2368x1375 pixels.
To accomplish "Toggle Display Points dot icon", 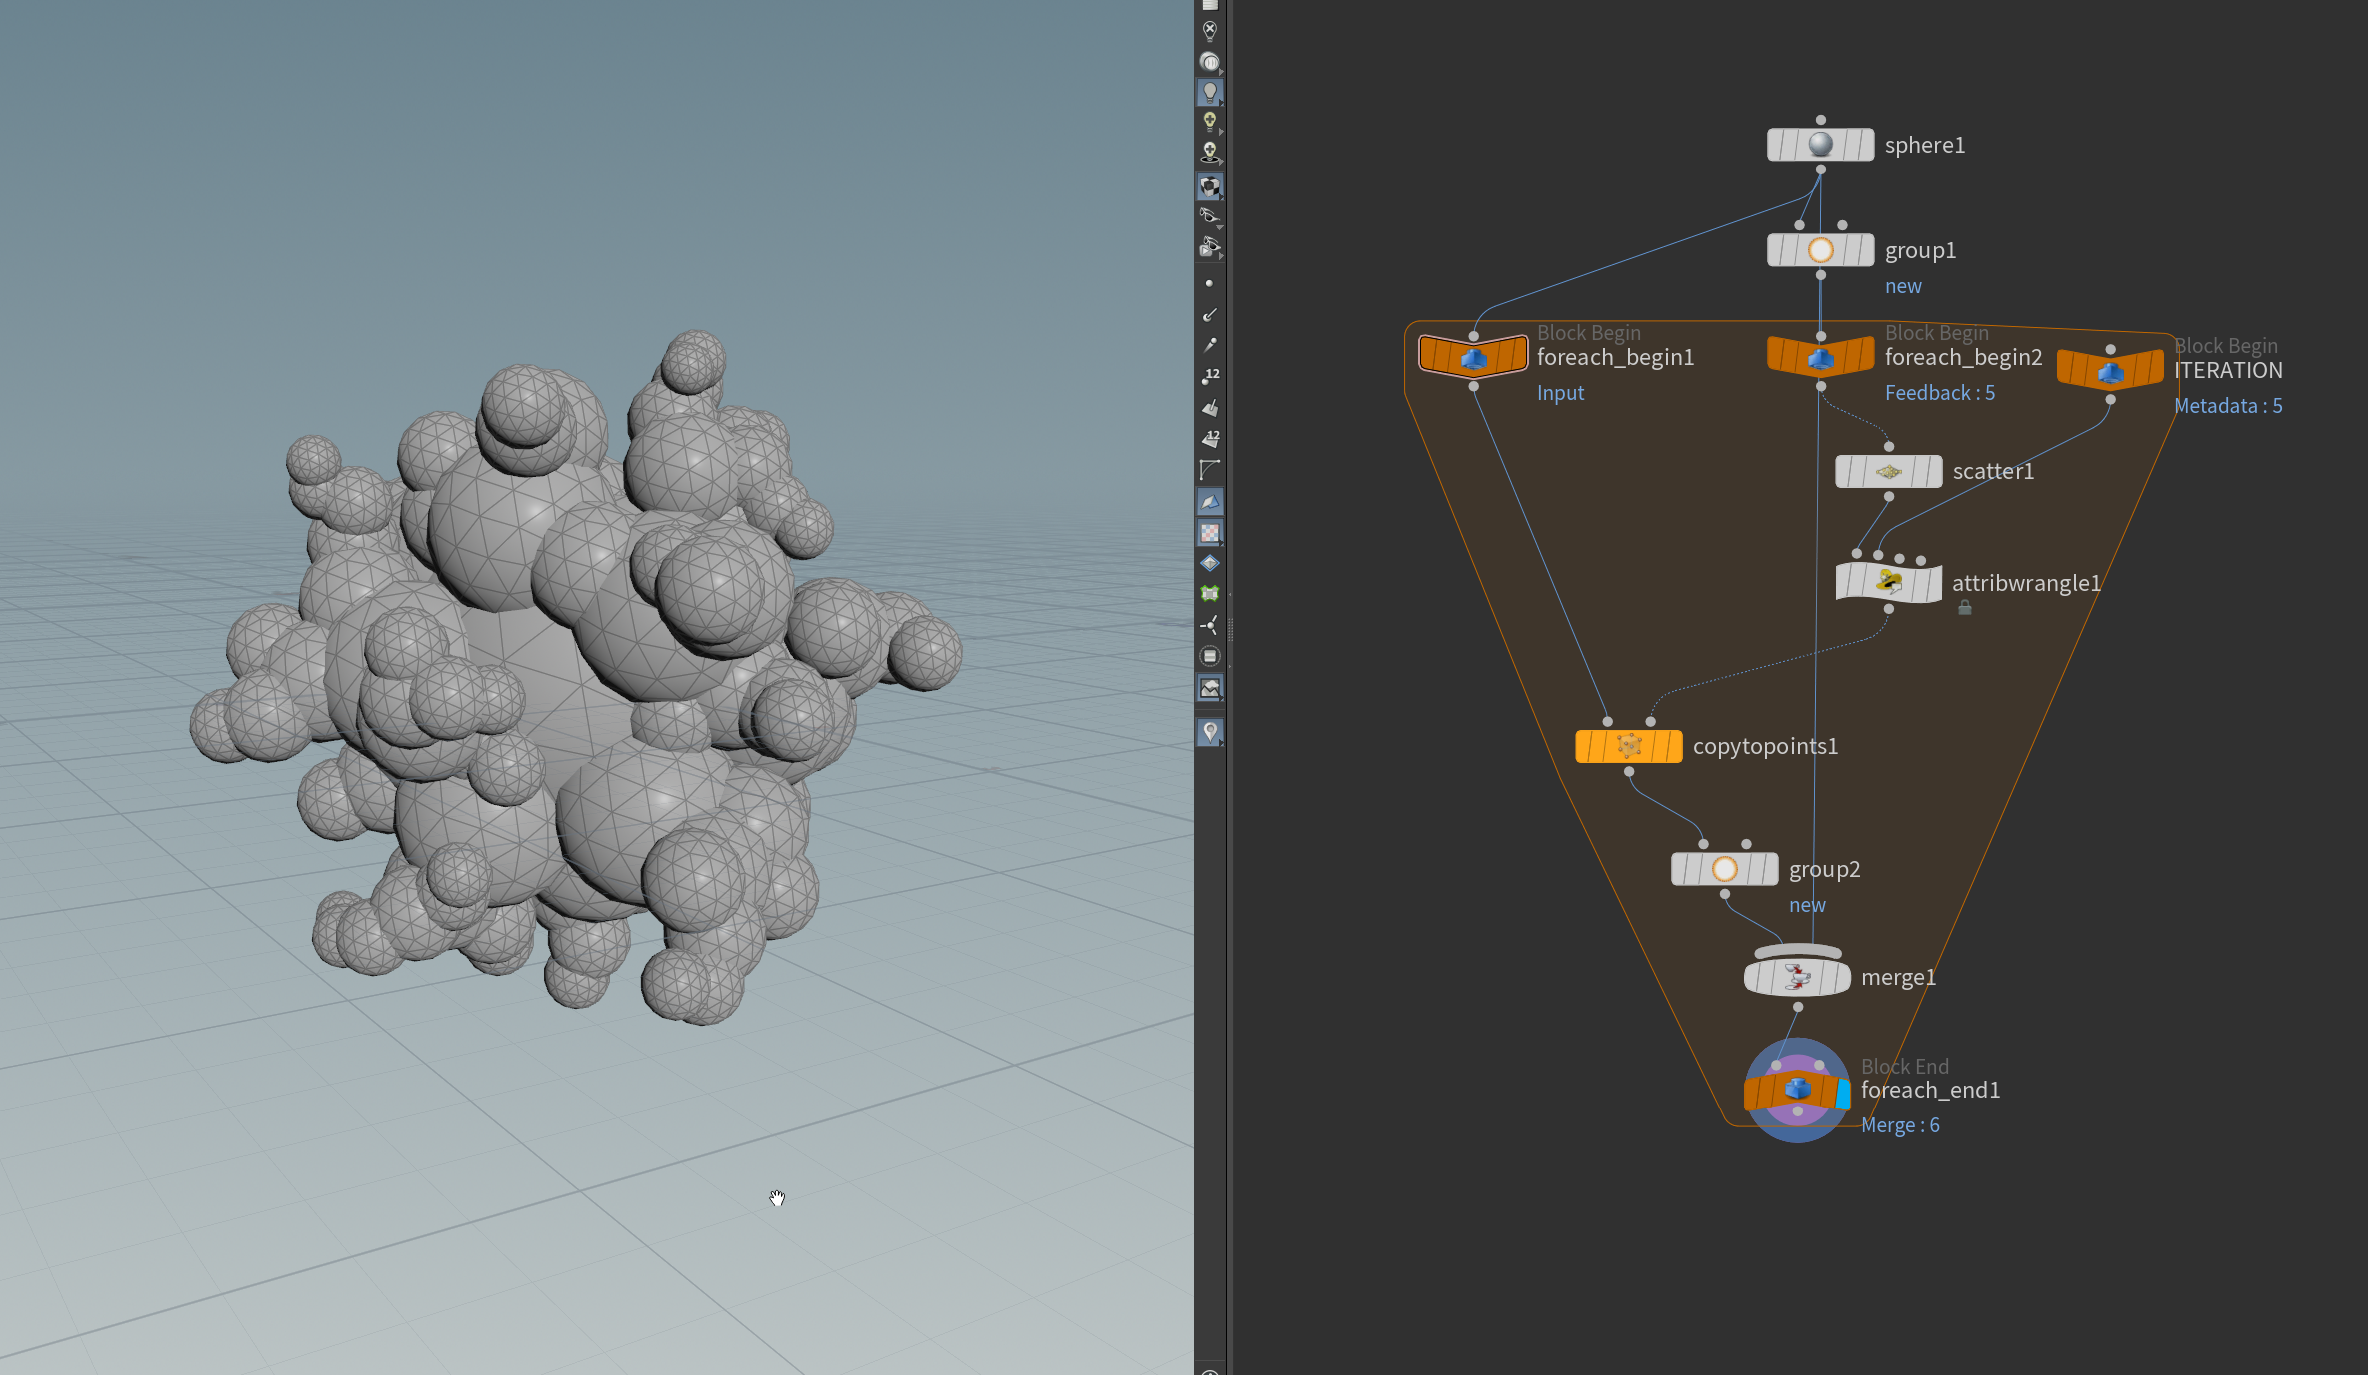I will click(1210, 284).
